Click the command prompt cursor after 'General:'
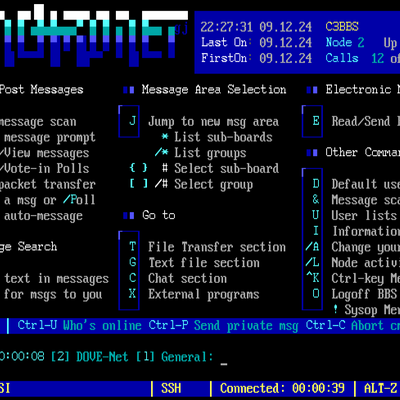Screen dimensions: 400x400 pyautogui.click(x=224, y=364)
